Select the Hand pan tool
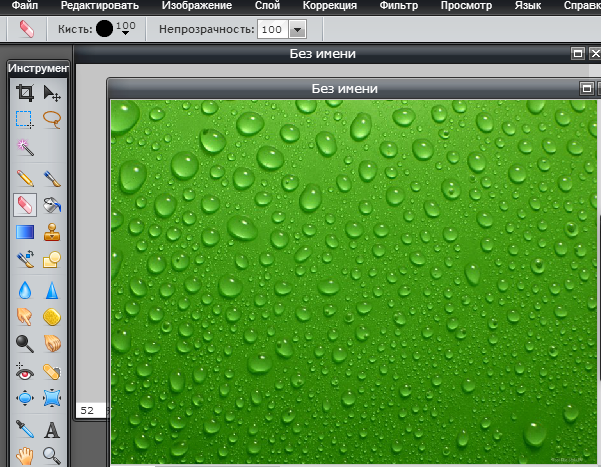Viewport: 601px width, 467px height. (25, 455)
